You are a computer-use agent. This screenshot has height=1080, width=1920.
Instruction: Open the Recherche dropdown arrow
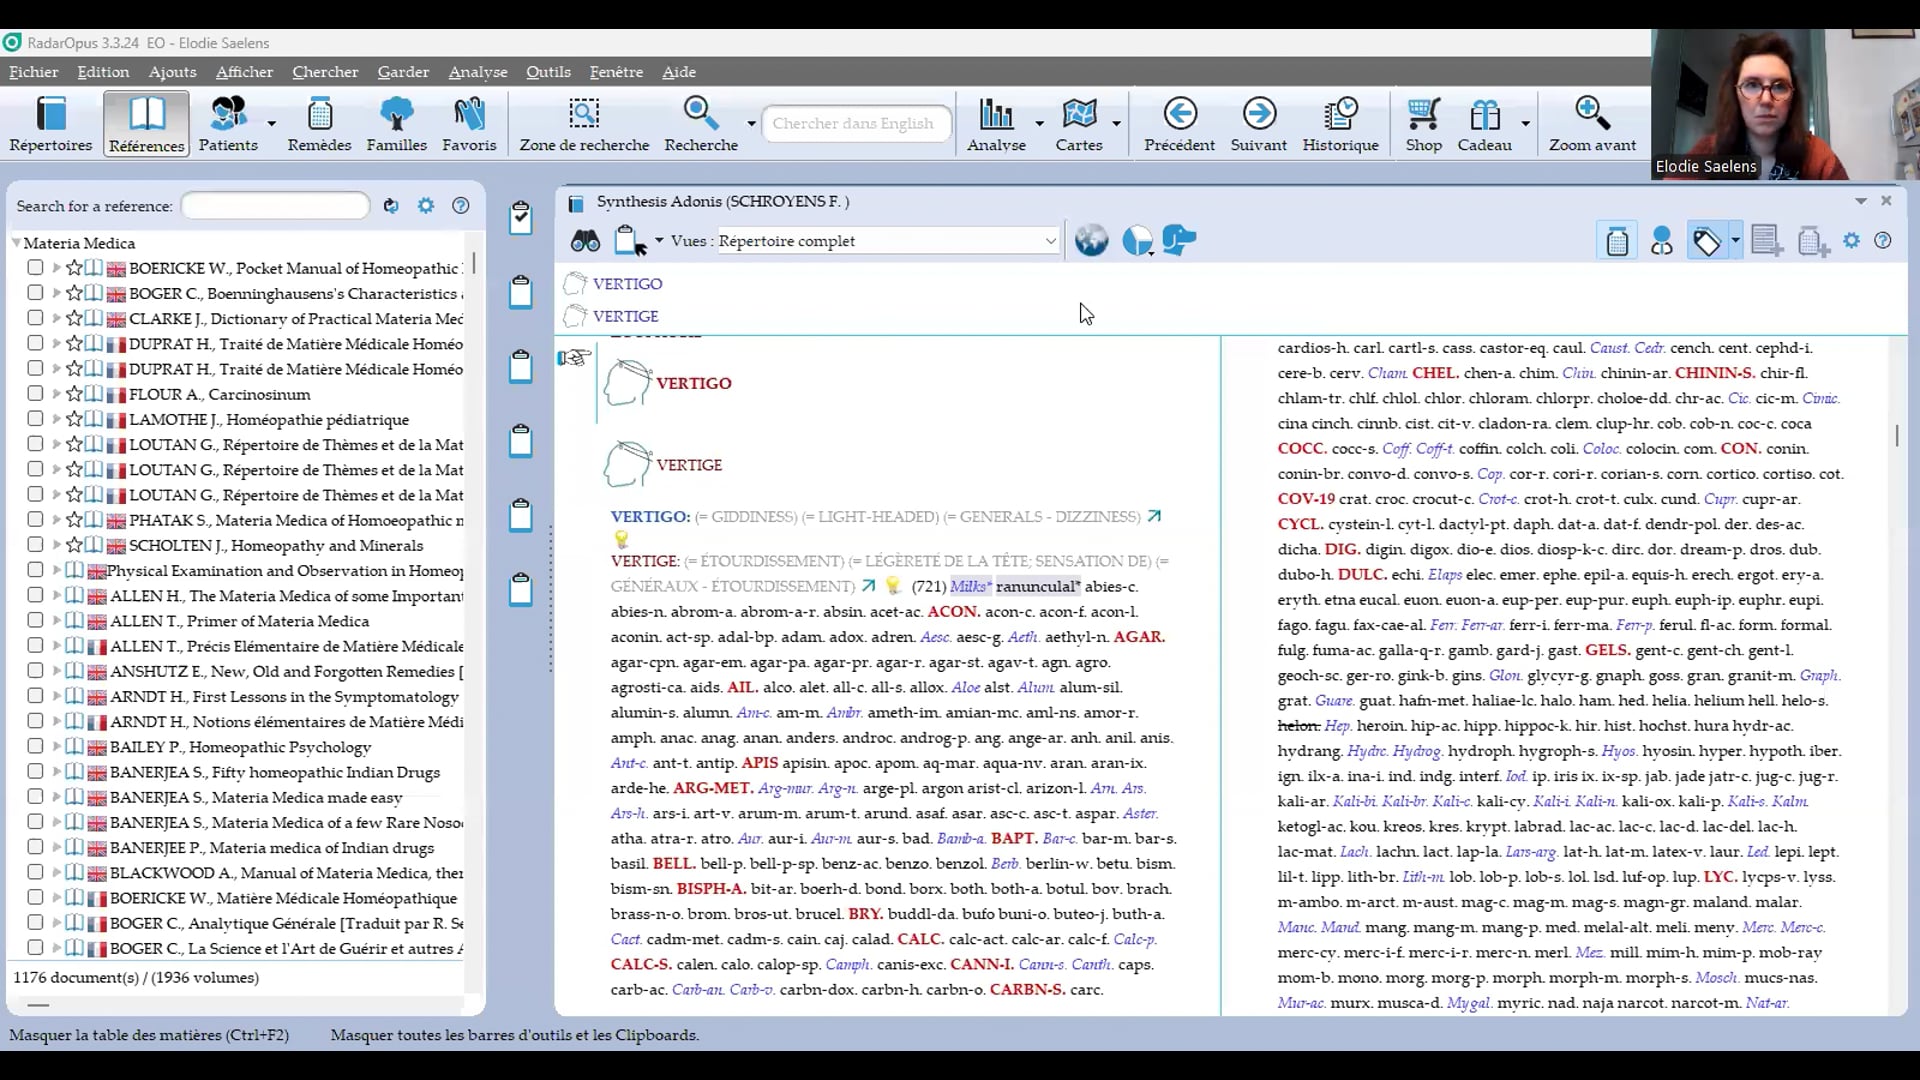click(x=751, y=124)
